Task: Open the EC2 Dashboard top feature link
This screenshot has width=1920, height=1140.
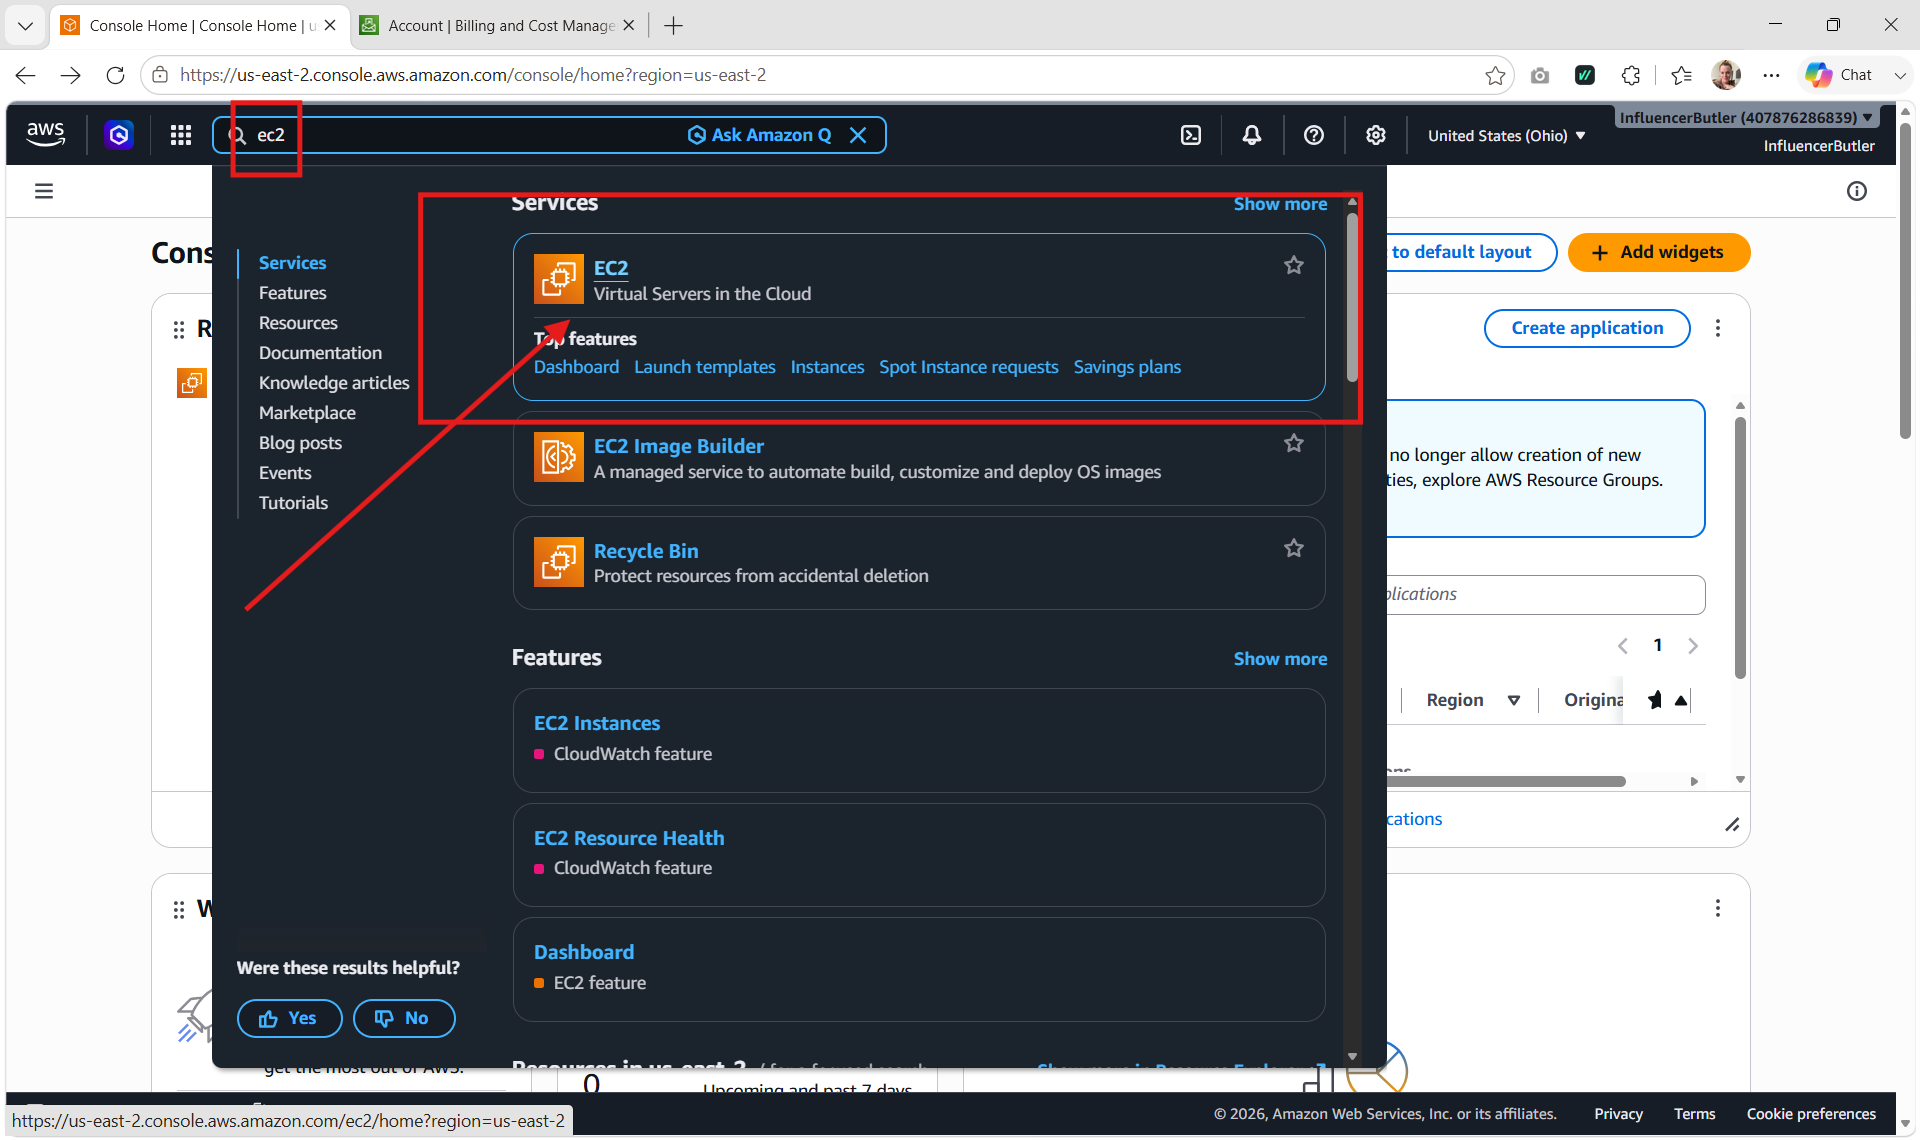Action: 576,367
